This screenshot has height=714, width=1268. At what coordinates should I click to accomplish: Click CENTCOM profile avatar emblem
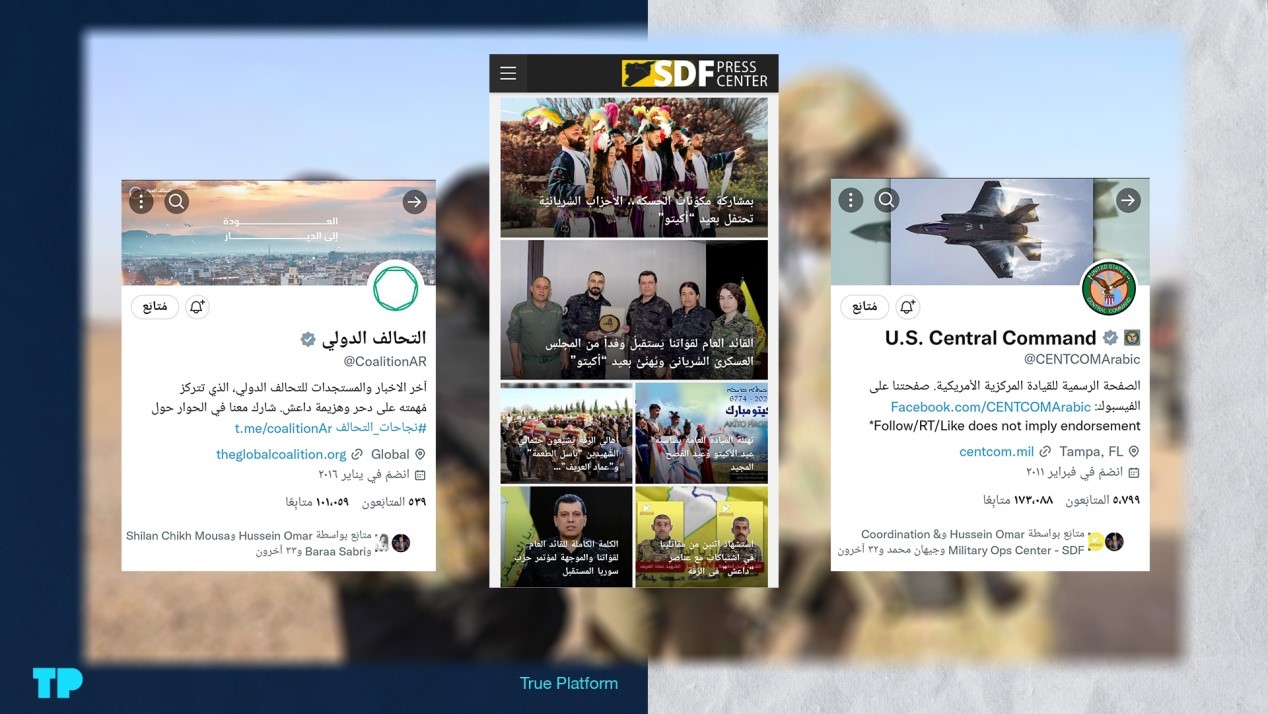click(1109, 291)
